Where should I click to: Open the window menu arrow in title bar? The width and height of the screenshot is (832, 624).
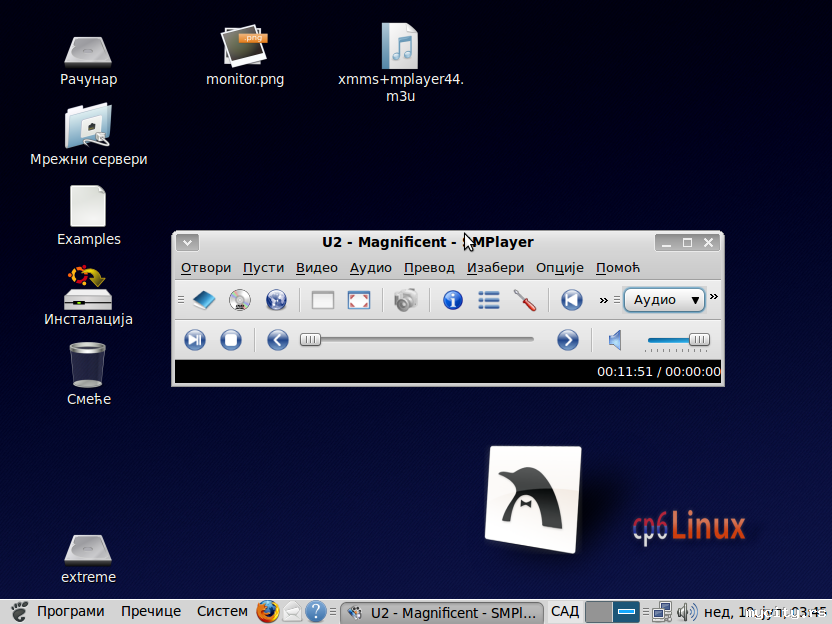tap(187, 242)
